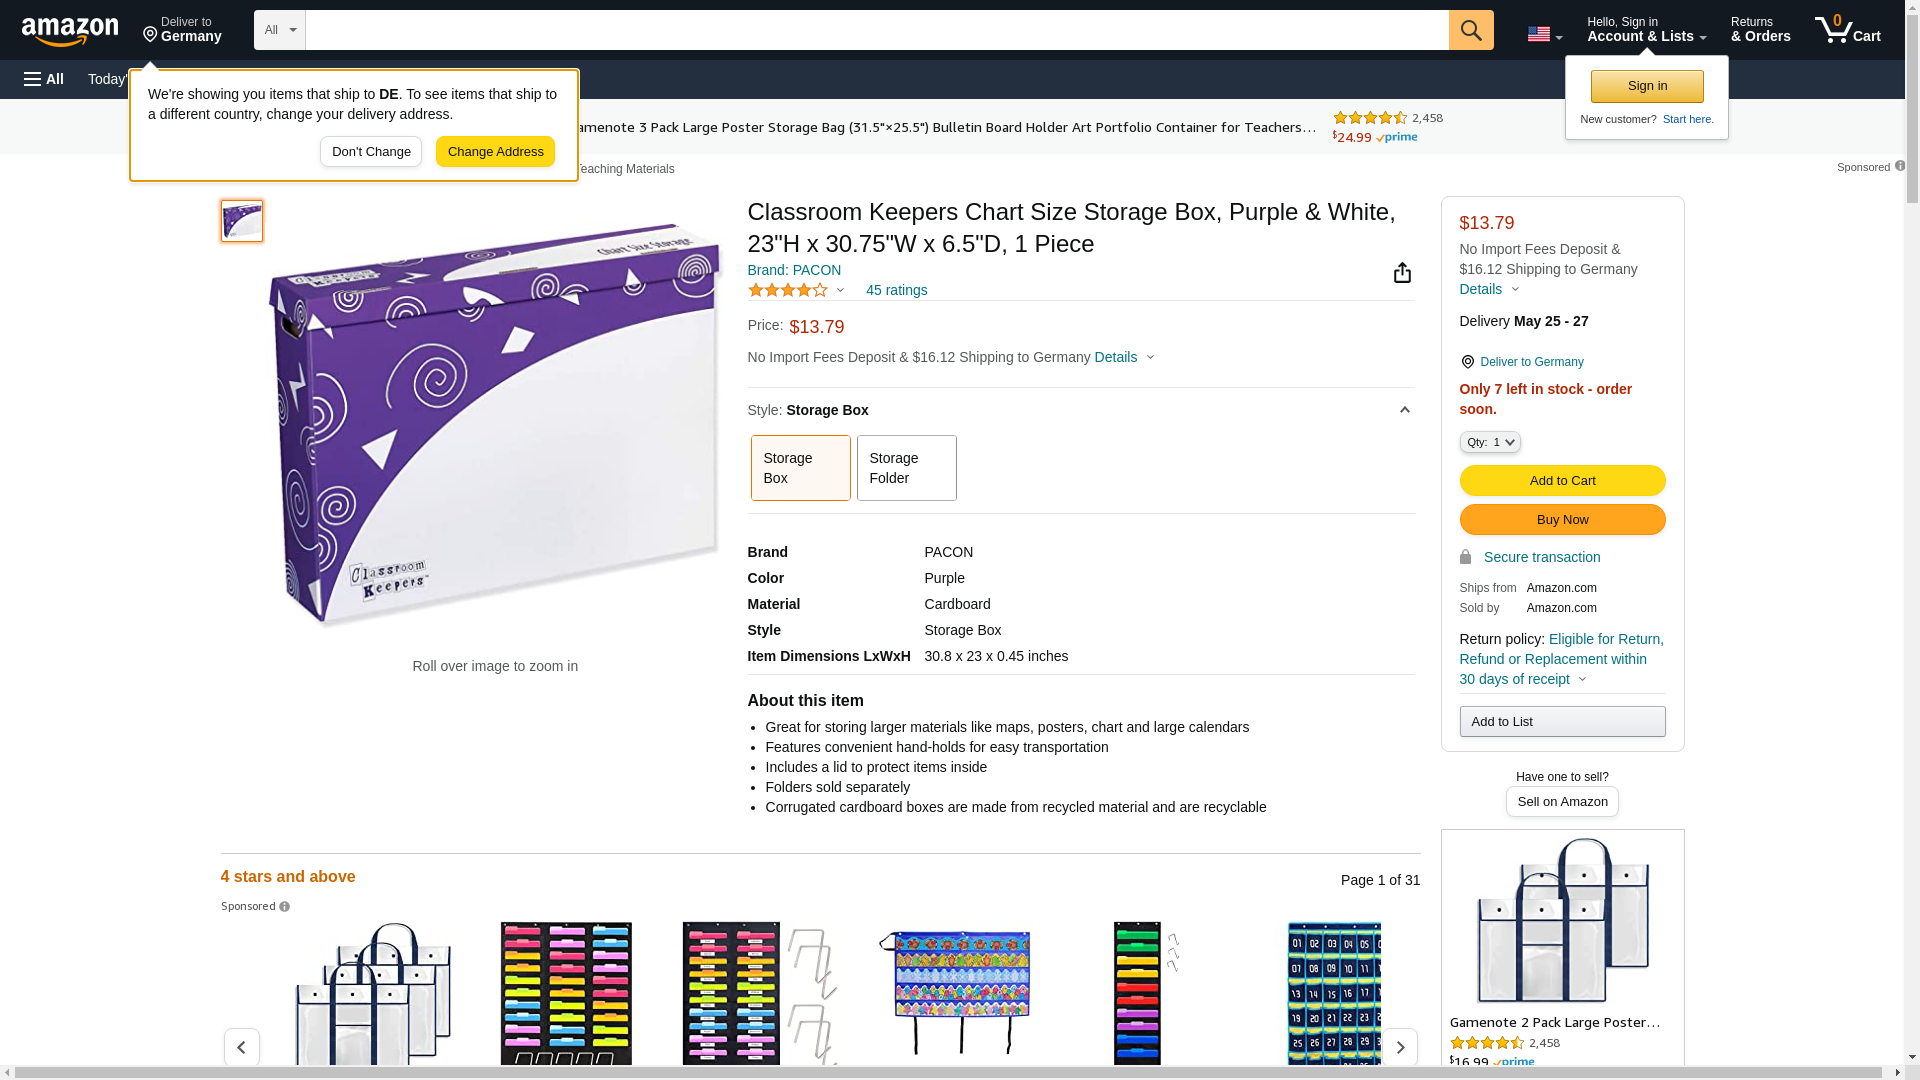
Task: Select the Storage Box style option
Action: (800, 468)
